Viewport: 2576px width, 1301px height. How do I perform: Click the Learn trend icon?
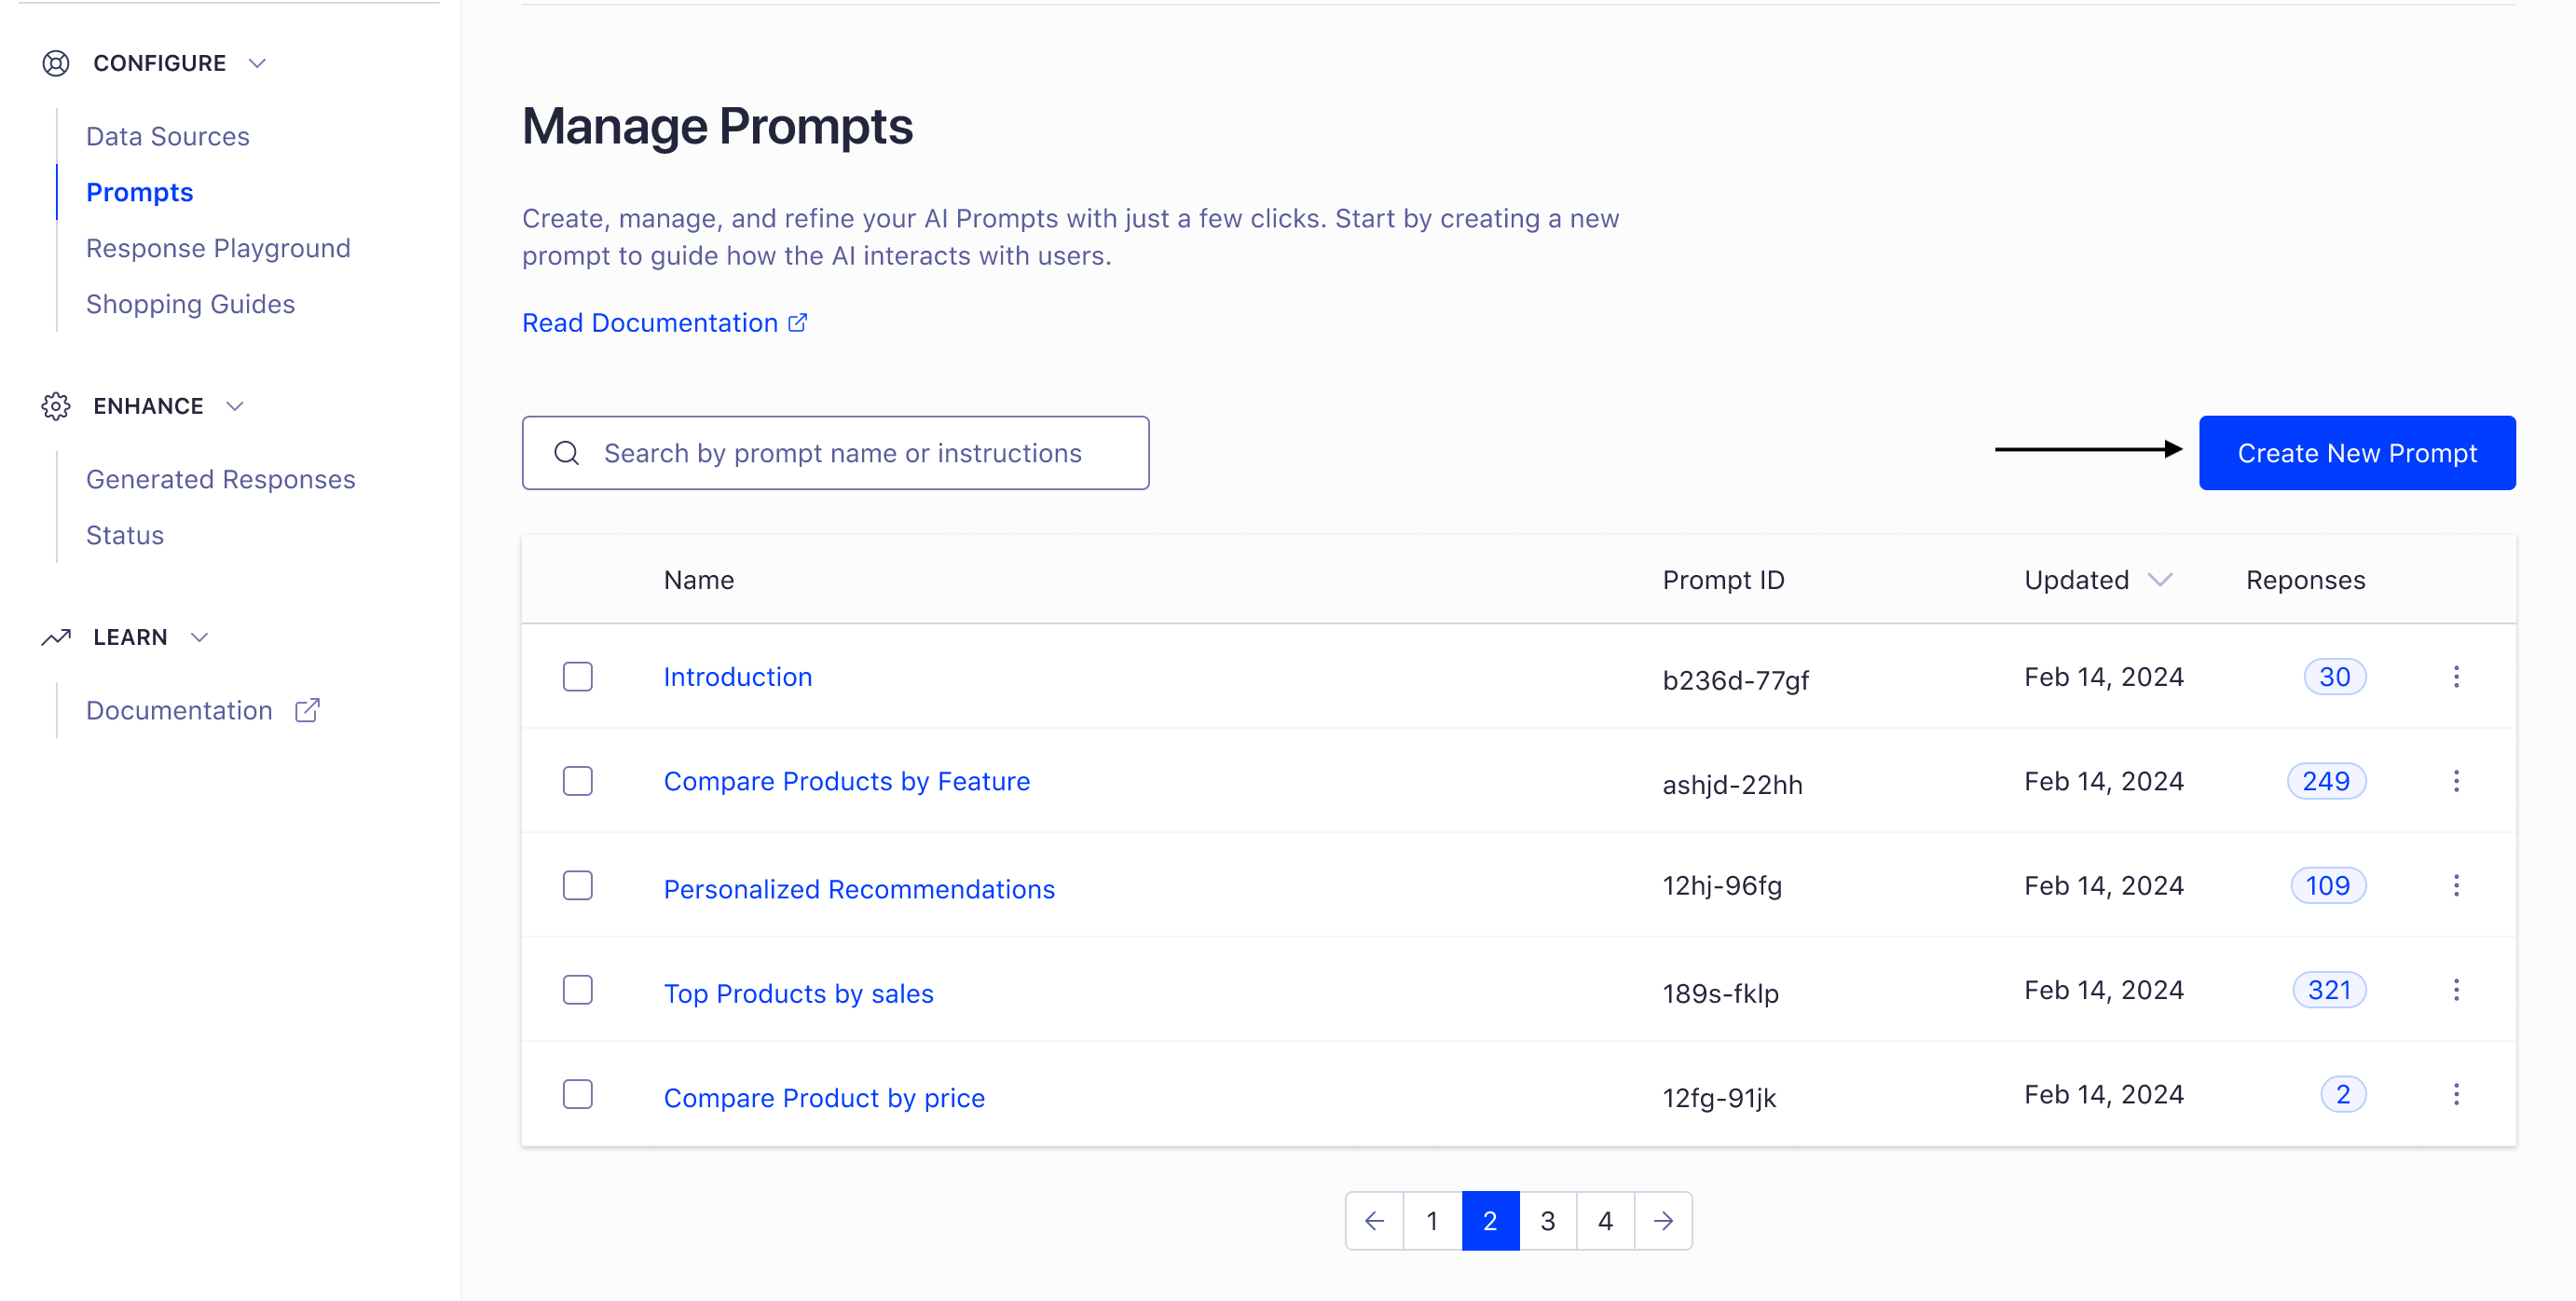coord(56,637)
